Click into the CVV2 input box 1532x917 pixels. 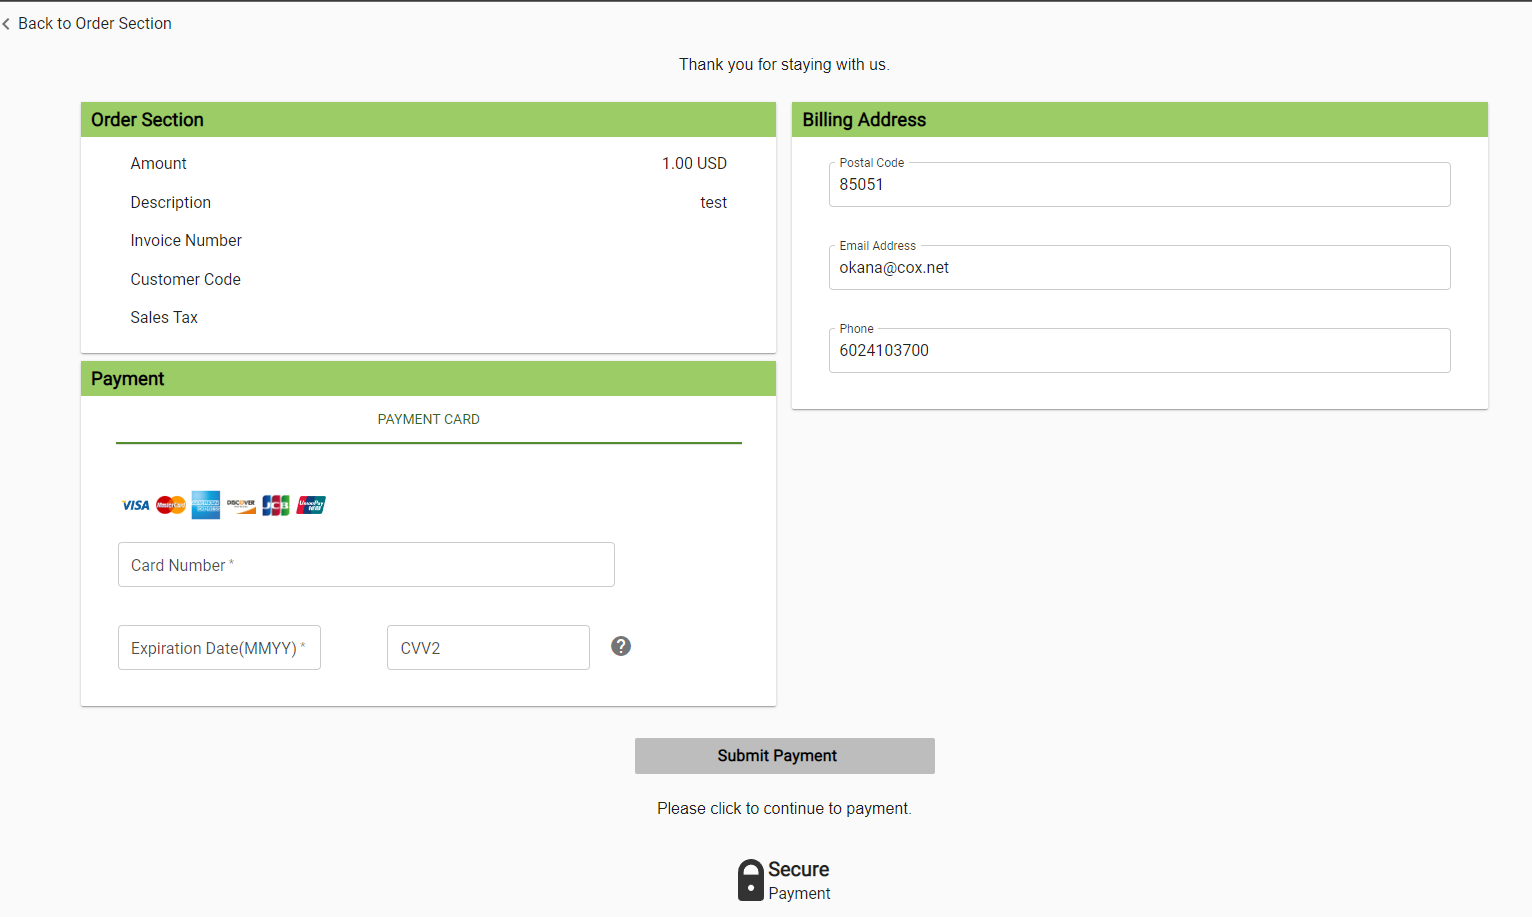(488, 648)
